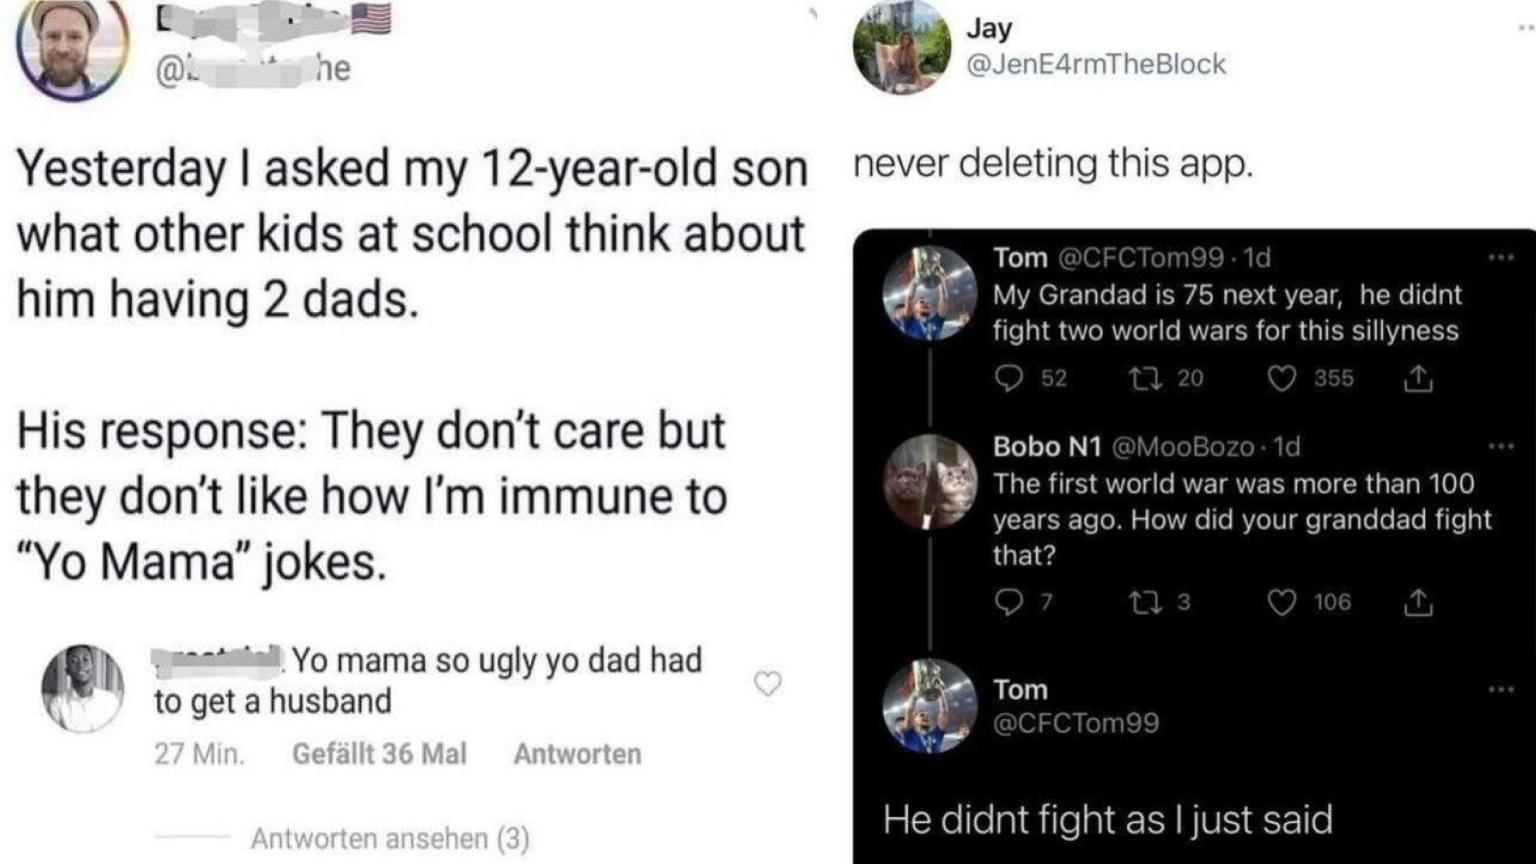Image resolution: width=1536 pixels, height=864 pixels.
Task: Retweet Bobo N1's world war tweet
Action: [x=1141, y=601]
